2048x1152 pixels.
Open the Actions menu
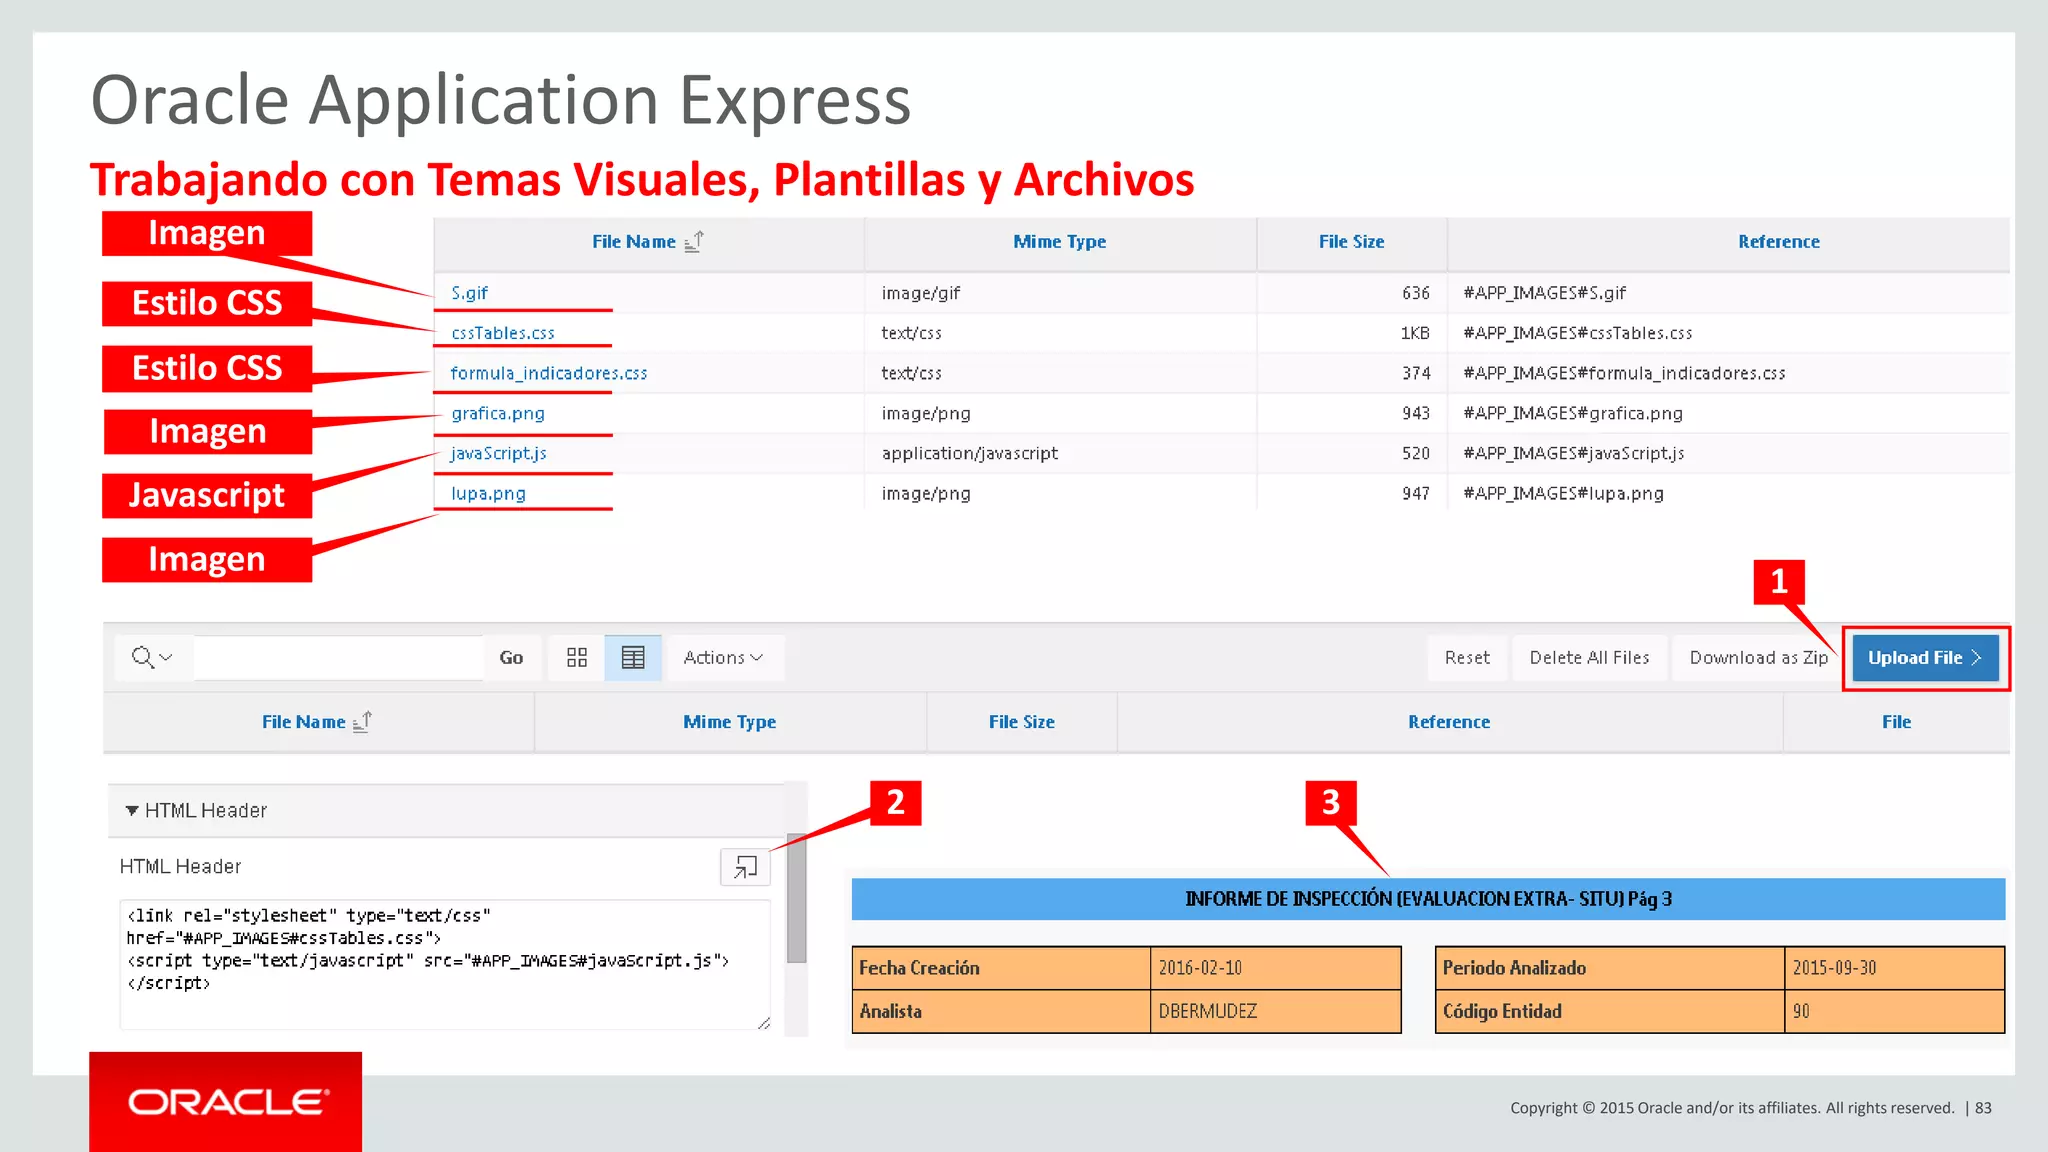click(x=724, y=657)
